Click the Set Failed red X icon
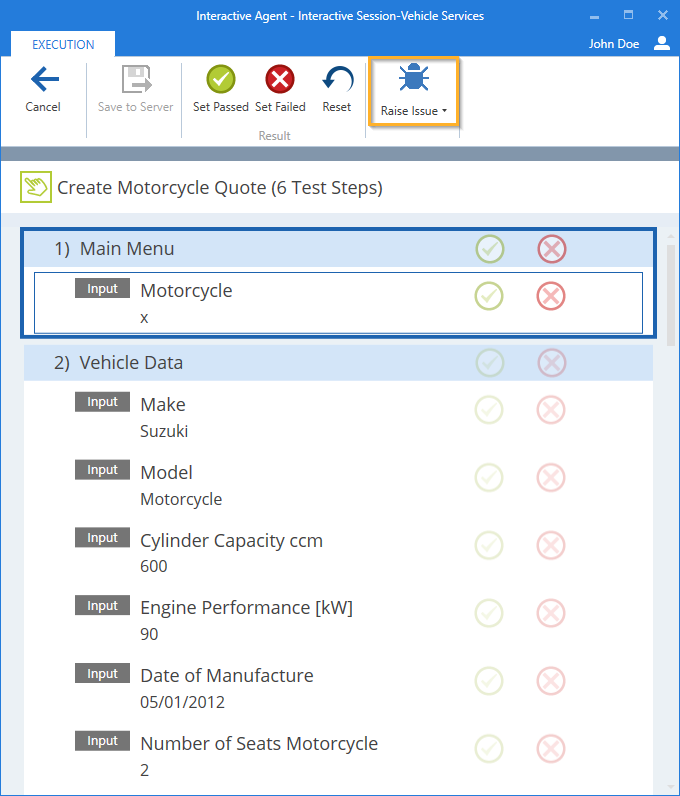This screenshot has height=796, width=680. [280, 80]
